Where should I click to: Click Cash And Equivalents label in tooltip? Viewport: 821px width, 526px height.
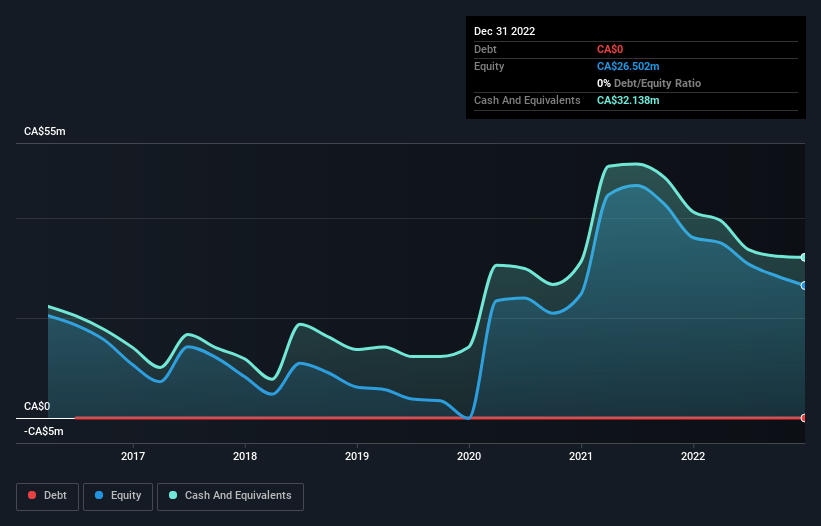coord(527,100)
